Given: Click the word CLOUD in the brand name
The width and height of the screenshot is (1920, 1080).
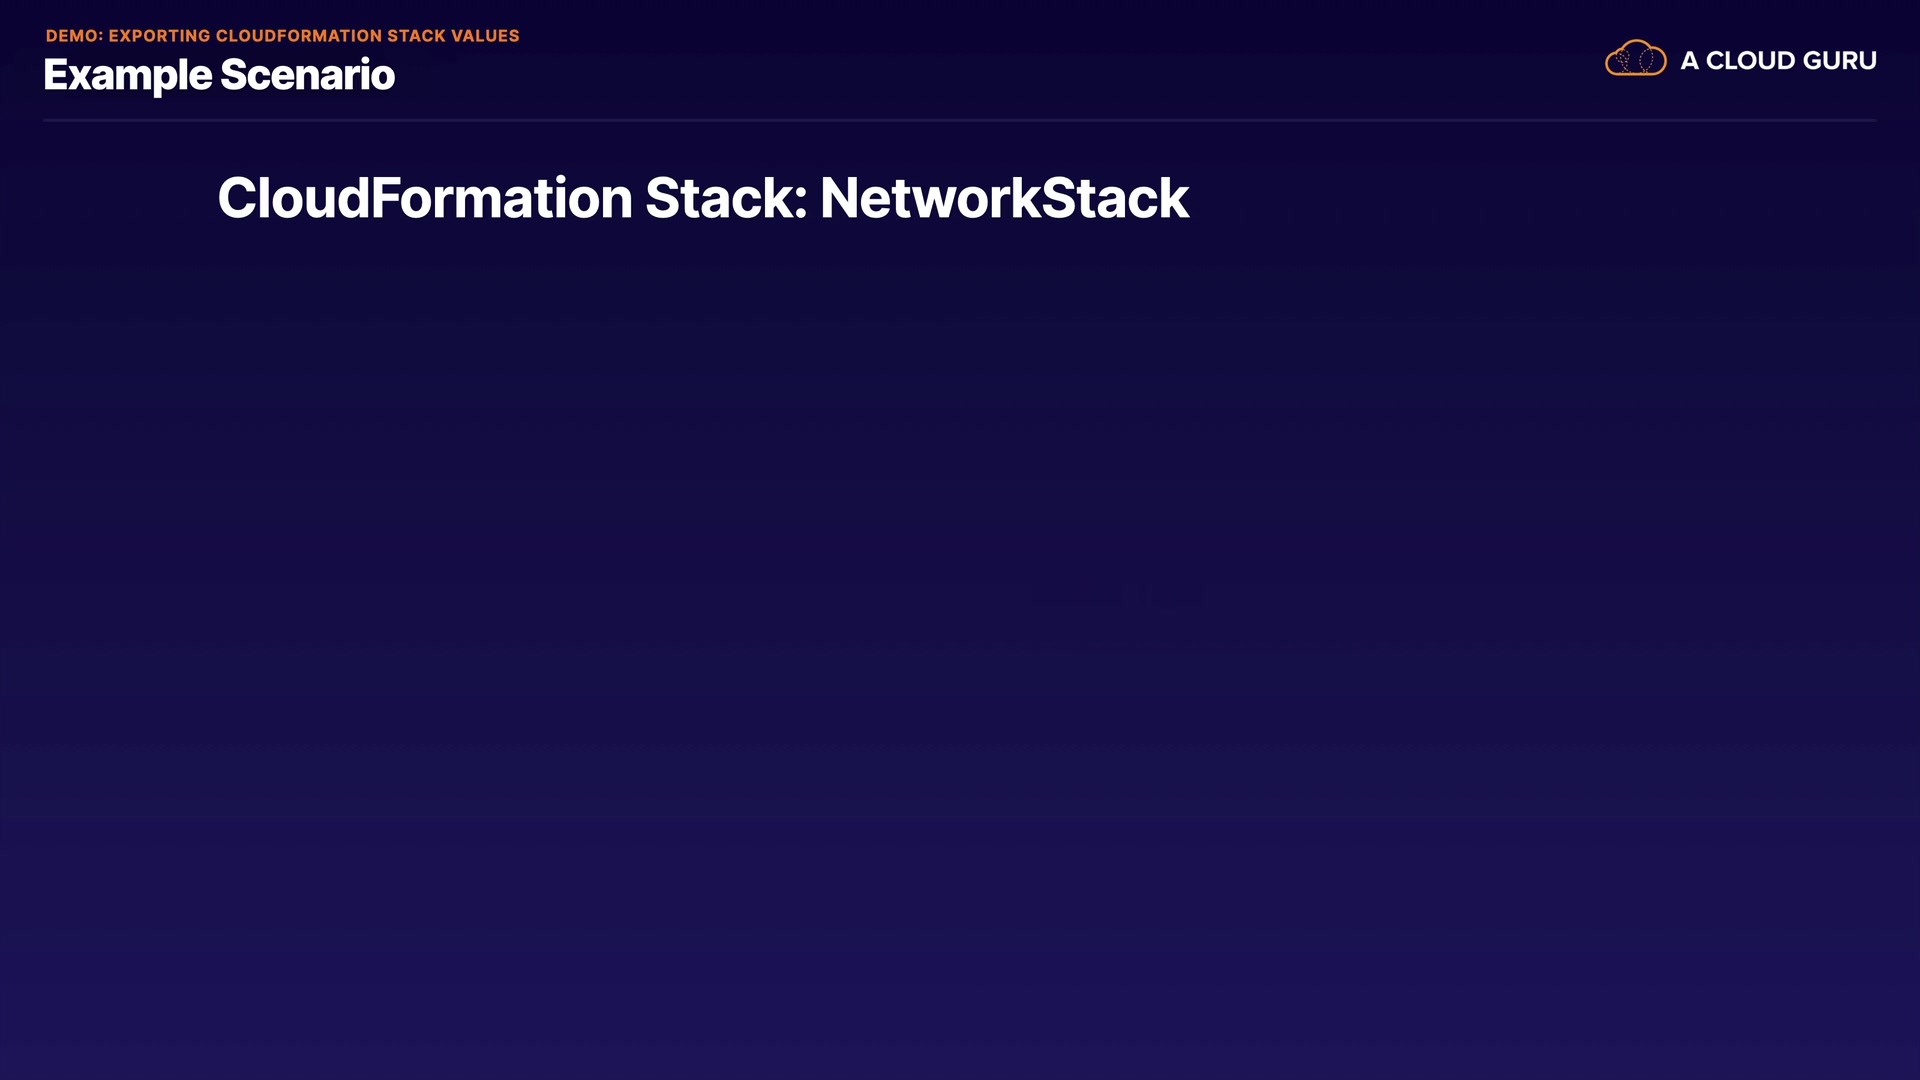Looking at the screenshot, I should point(1748,61).
